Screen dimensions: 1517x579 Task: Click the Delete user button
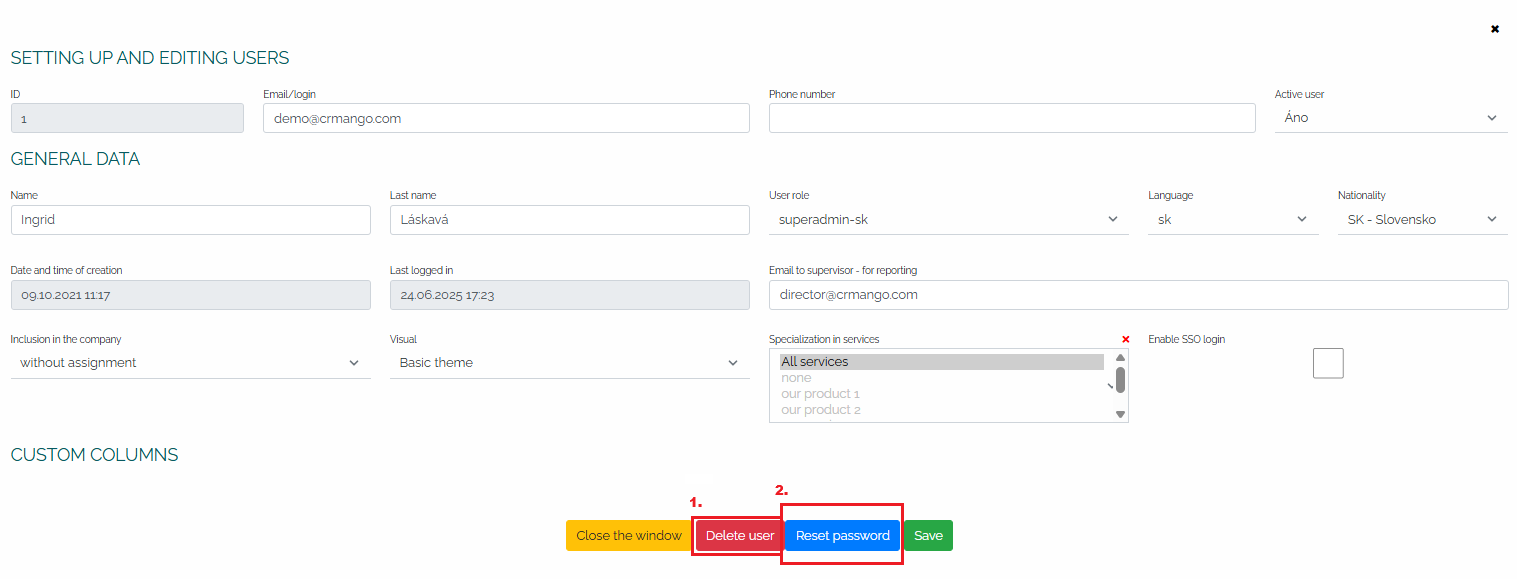tap(740, 535)
